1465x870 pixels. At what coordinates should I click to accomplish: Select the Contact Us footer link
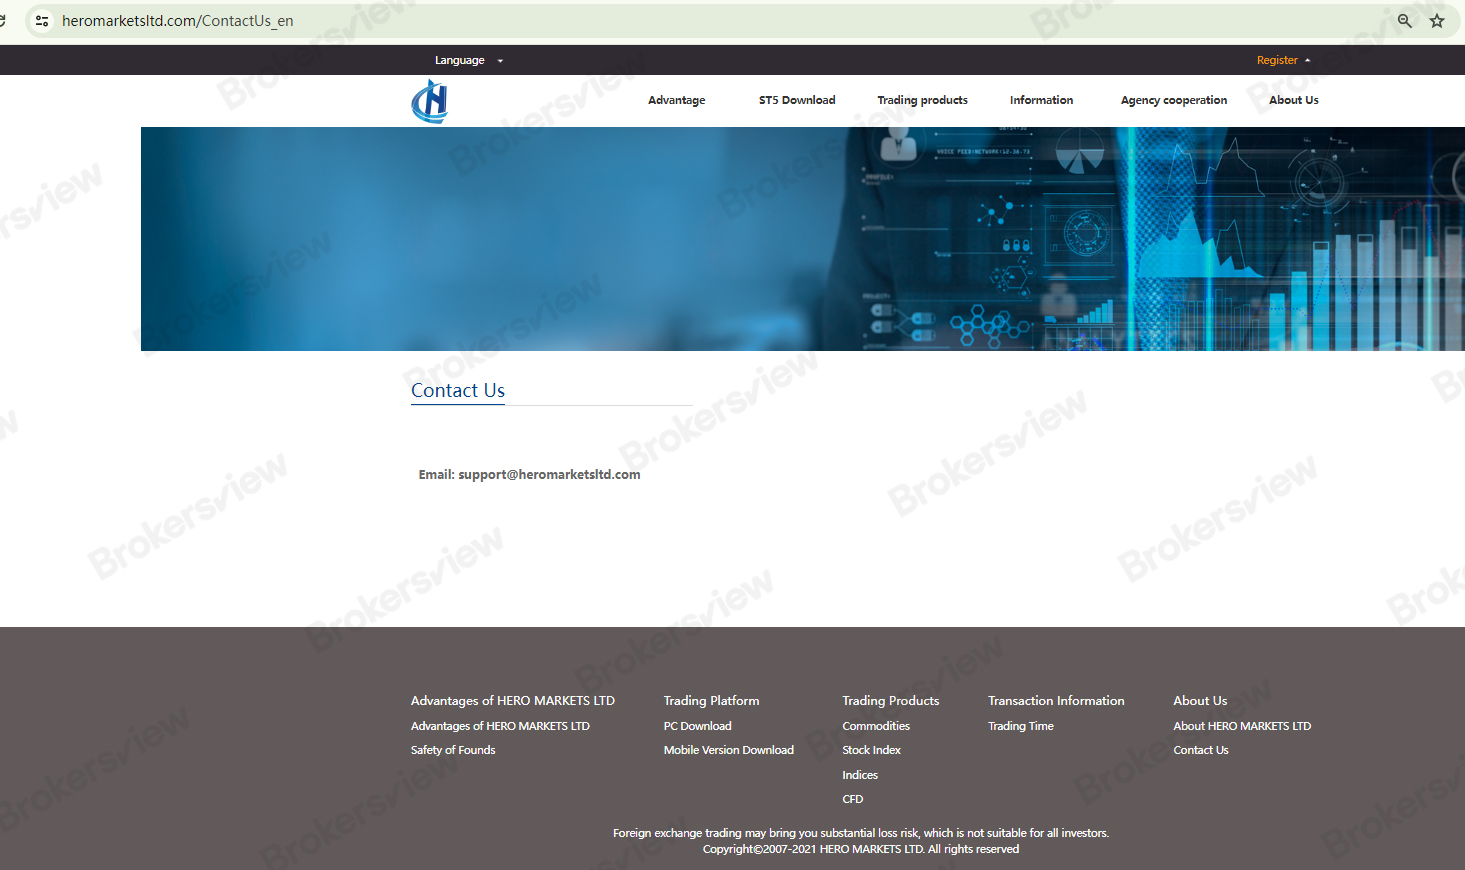click(x=1200, y=749)
